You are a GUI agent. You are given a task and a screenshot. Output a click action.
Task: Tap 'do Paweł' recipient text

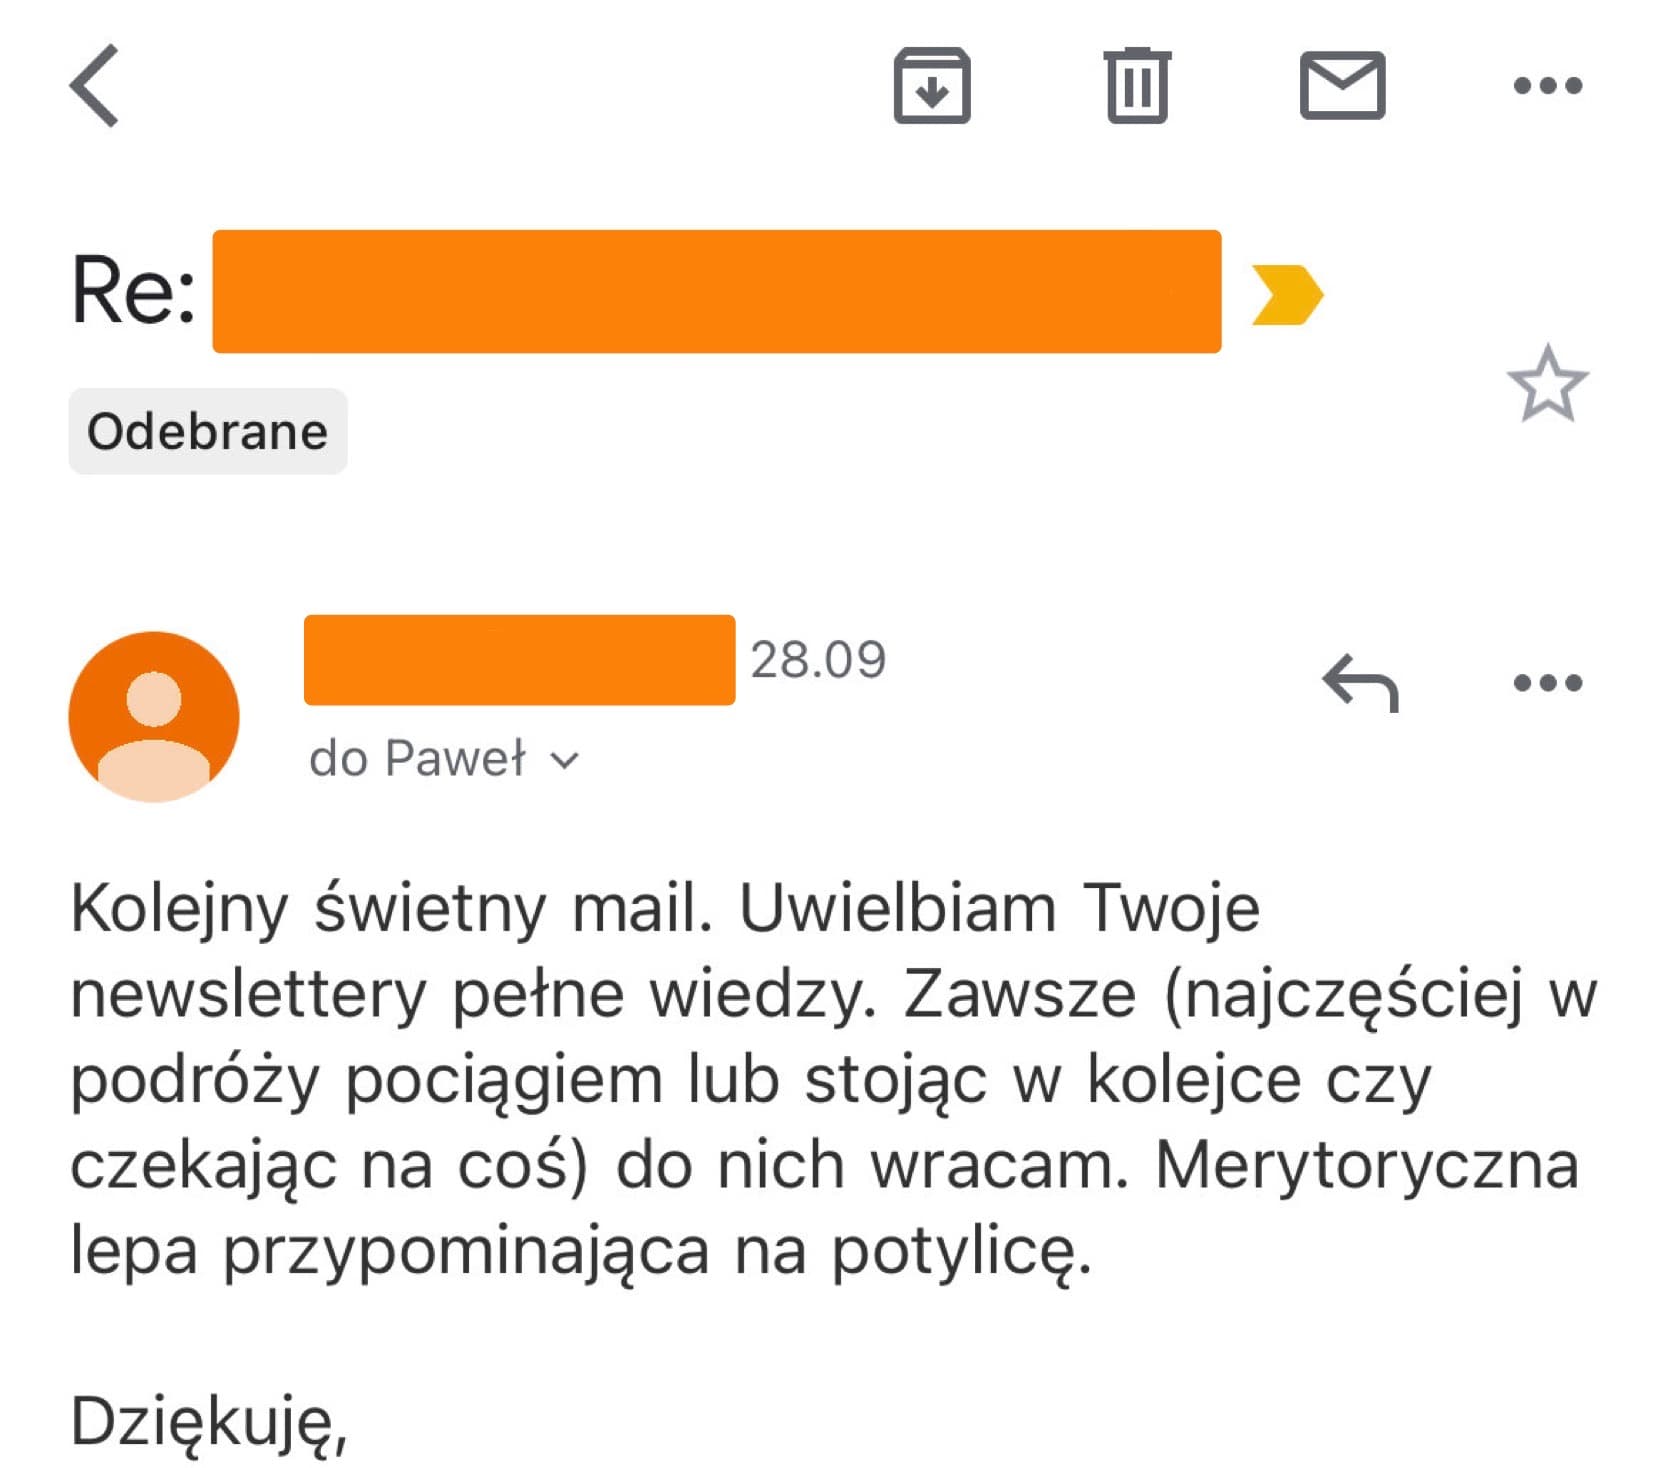click(x=420, y=758)
